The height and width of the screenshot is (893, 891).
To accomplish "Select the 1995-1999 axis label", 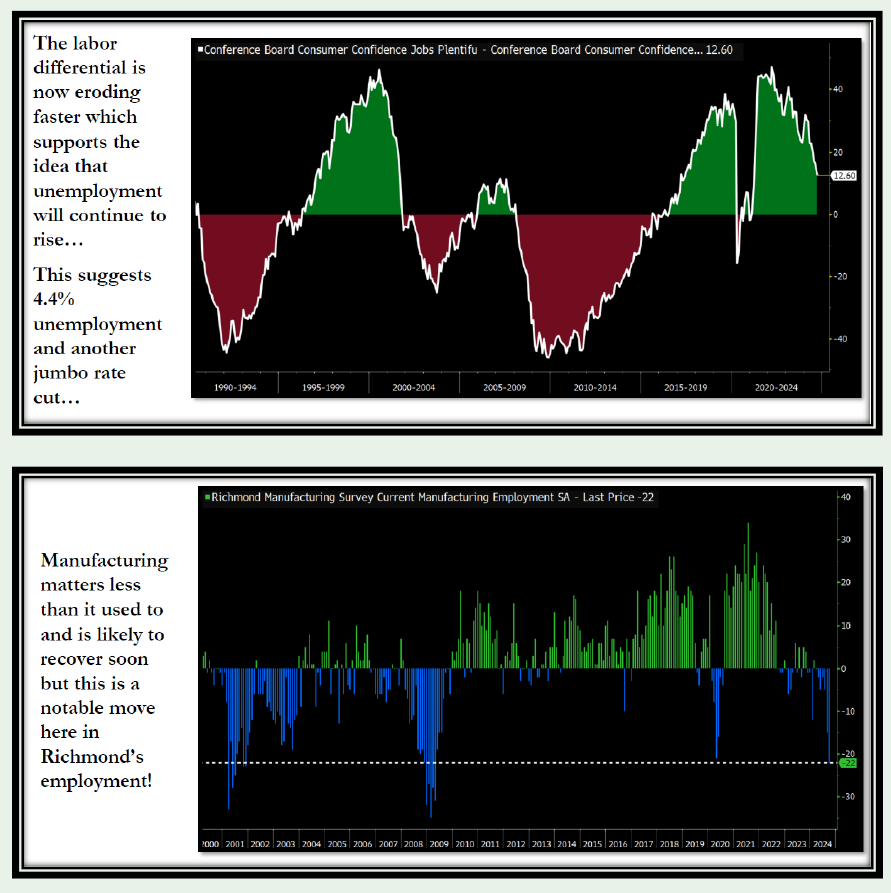I will 323,387.
